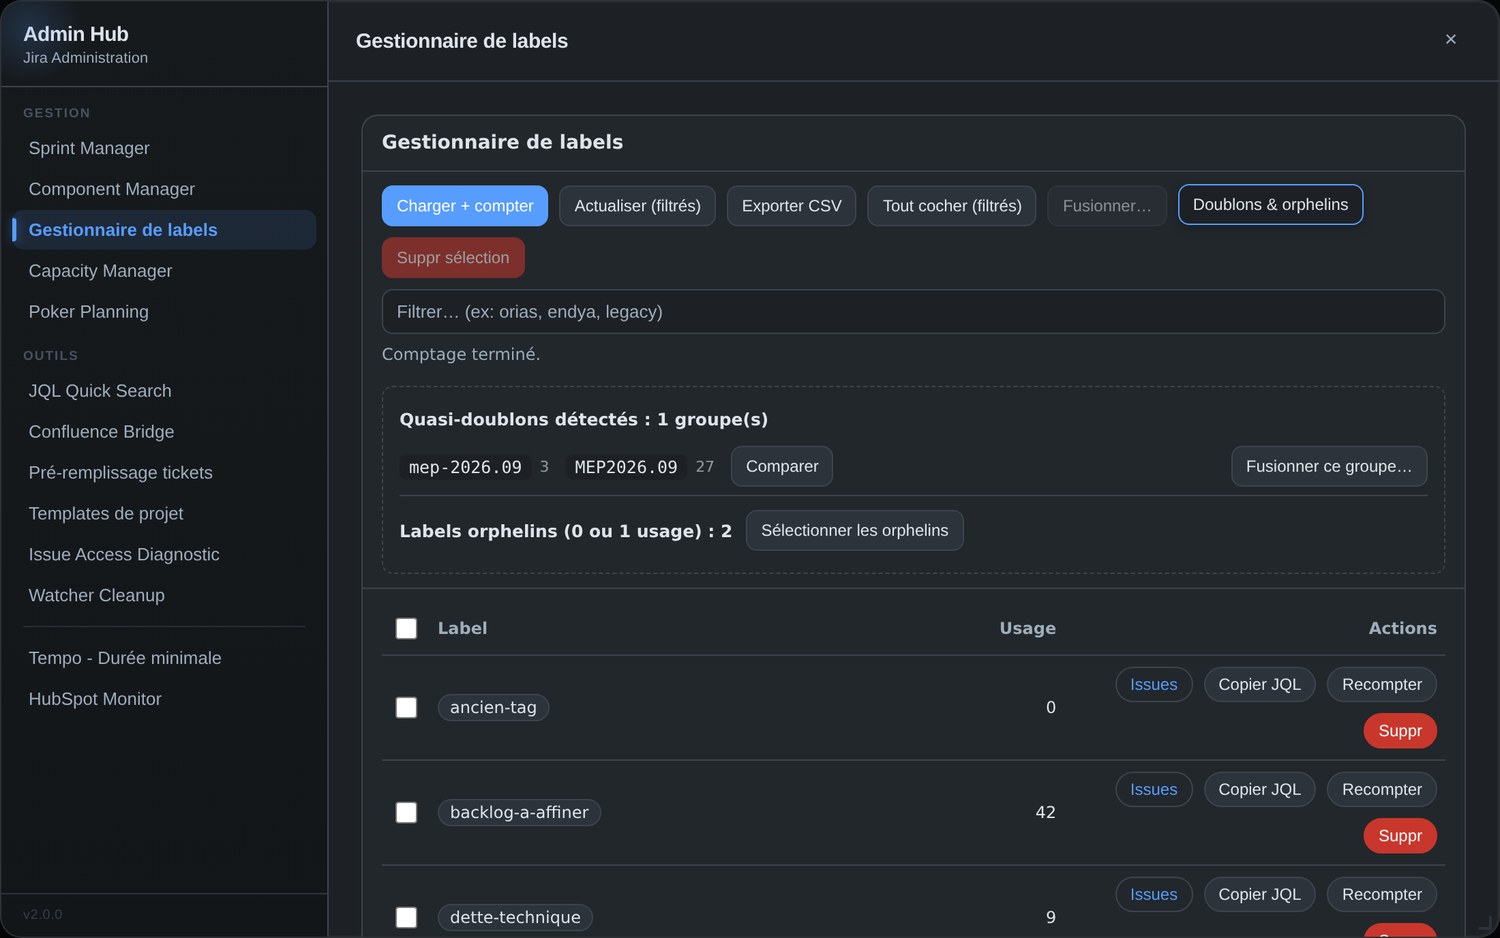Screen dimensions: 1500x938
Task: Click the ancien-tag label chip
Action: coord(493,708)
